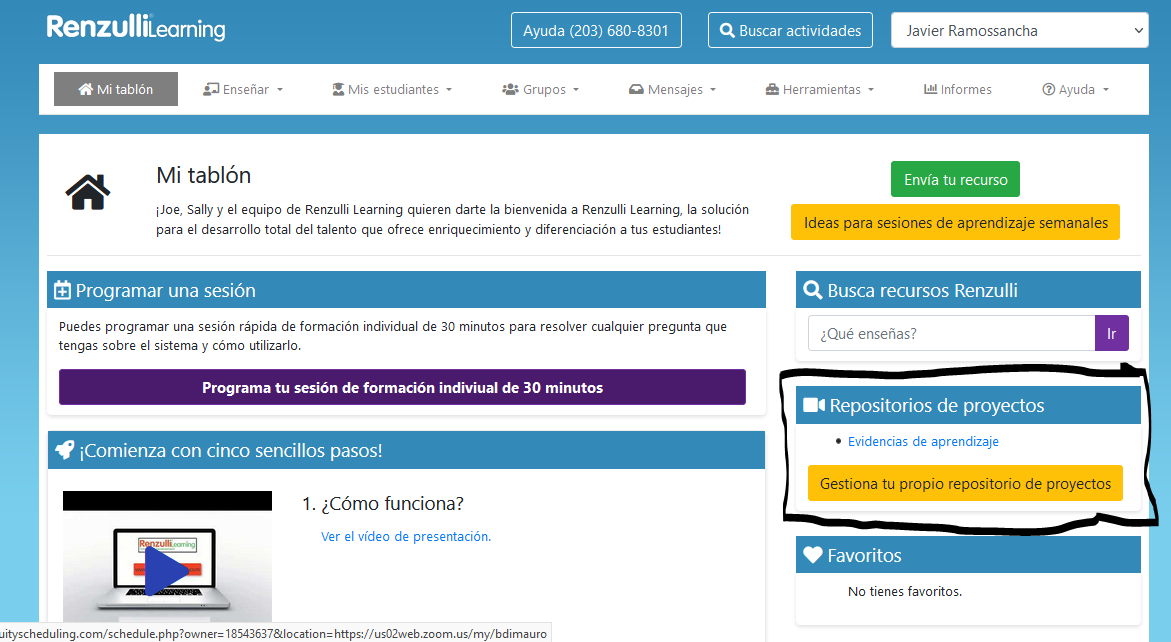Click the home icon in Mi tablón tab
The image size is (1171, 642).
pos(85,89)
